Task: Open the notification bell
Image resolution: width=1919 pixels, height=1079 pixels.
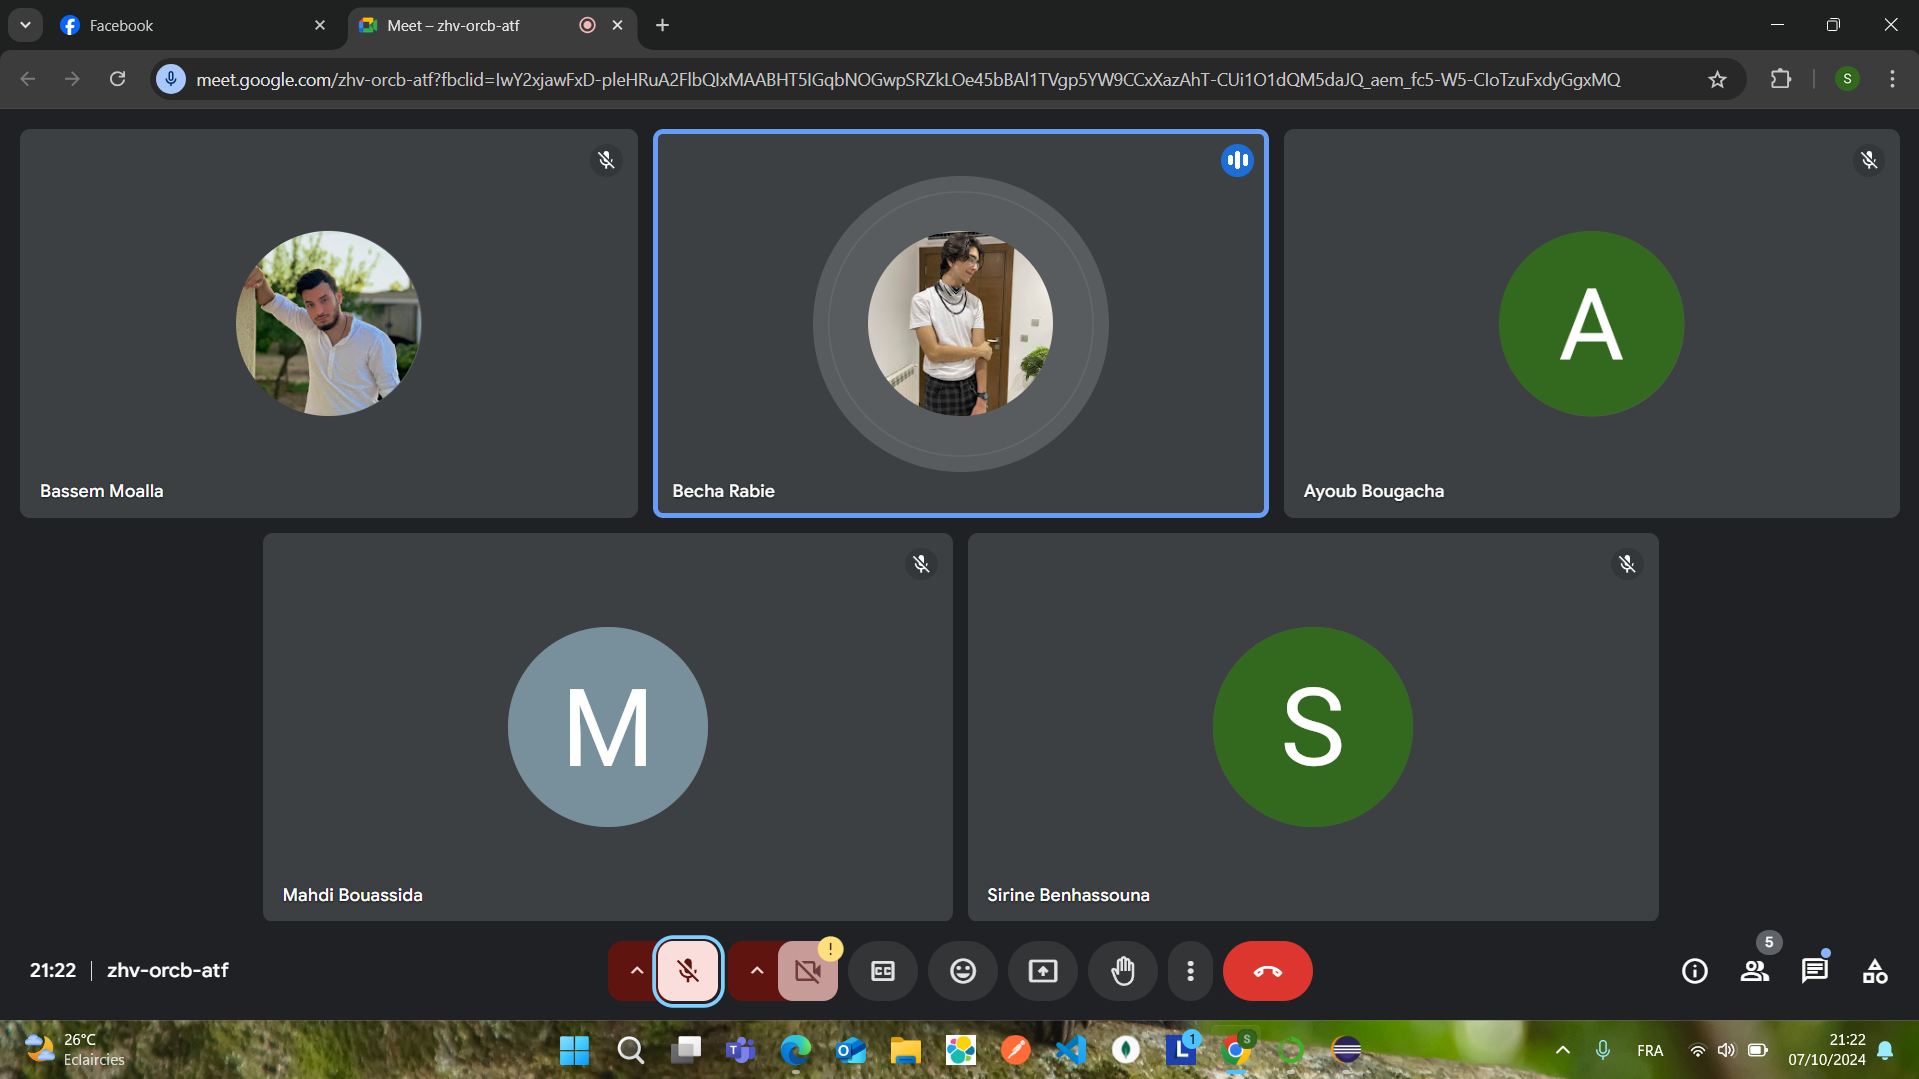Action: click(x=1886, y=1050)
